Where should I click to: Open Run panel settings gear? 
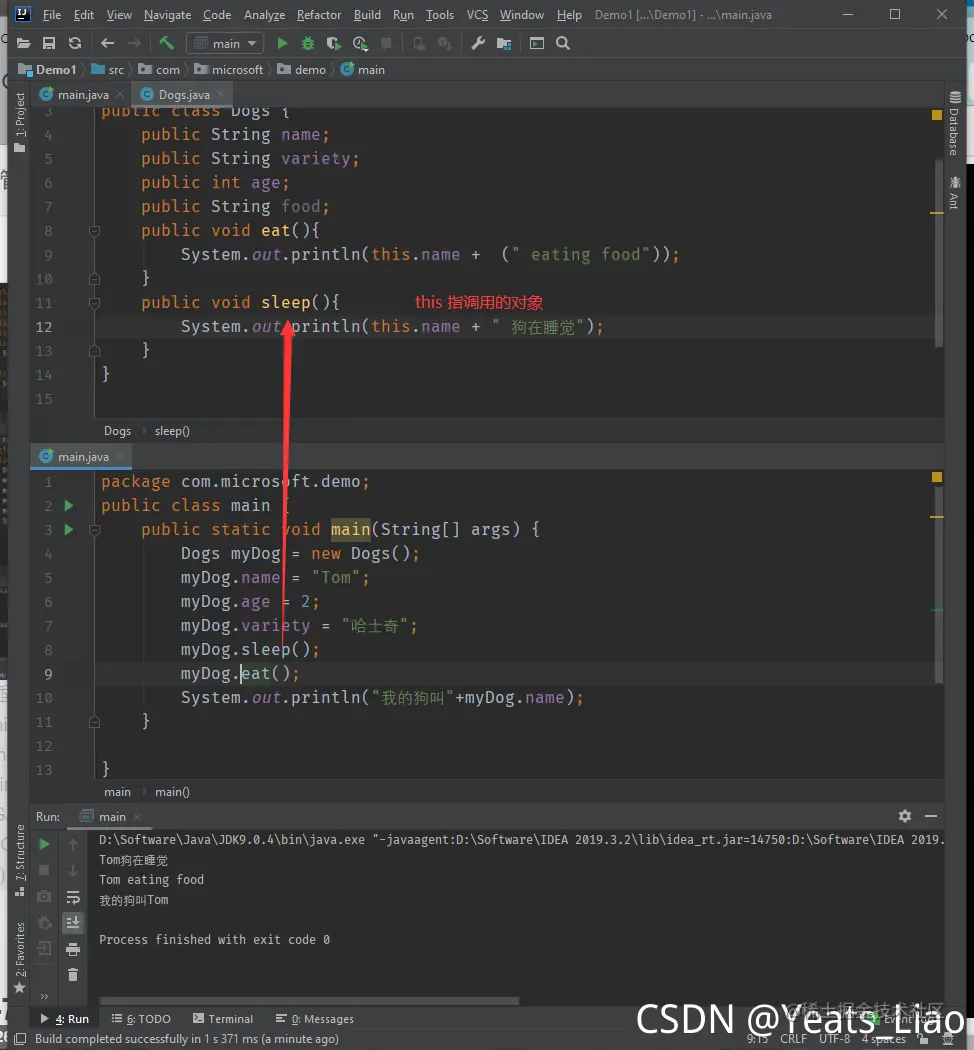[905, 816]
